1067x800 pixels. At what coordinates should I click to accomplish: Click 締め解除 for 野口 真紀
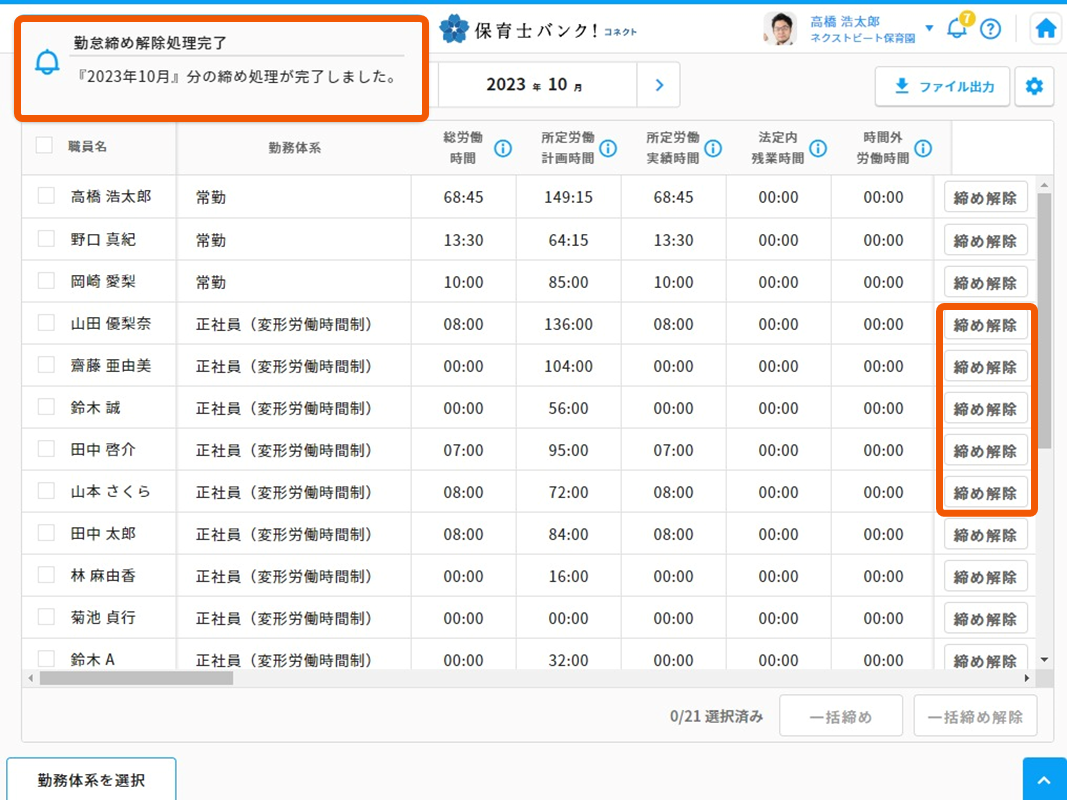click(x=985, y=240)
